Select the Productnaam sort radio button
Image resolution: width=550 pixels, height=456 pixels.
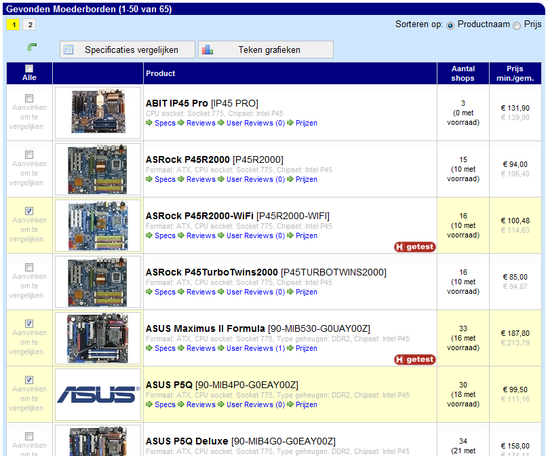pos(450,25)
